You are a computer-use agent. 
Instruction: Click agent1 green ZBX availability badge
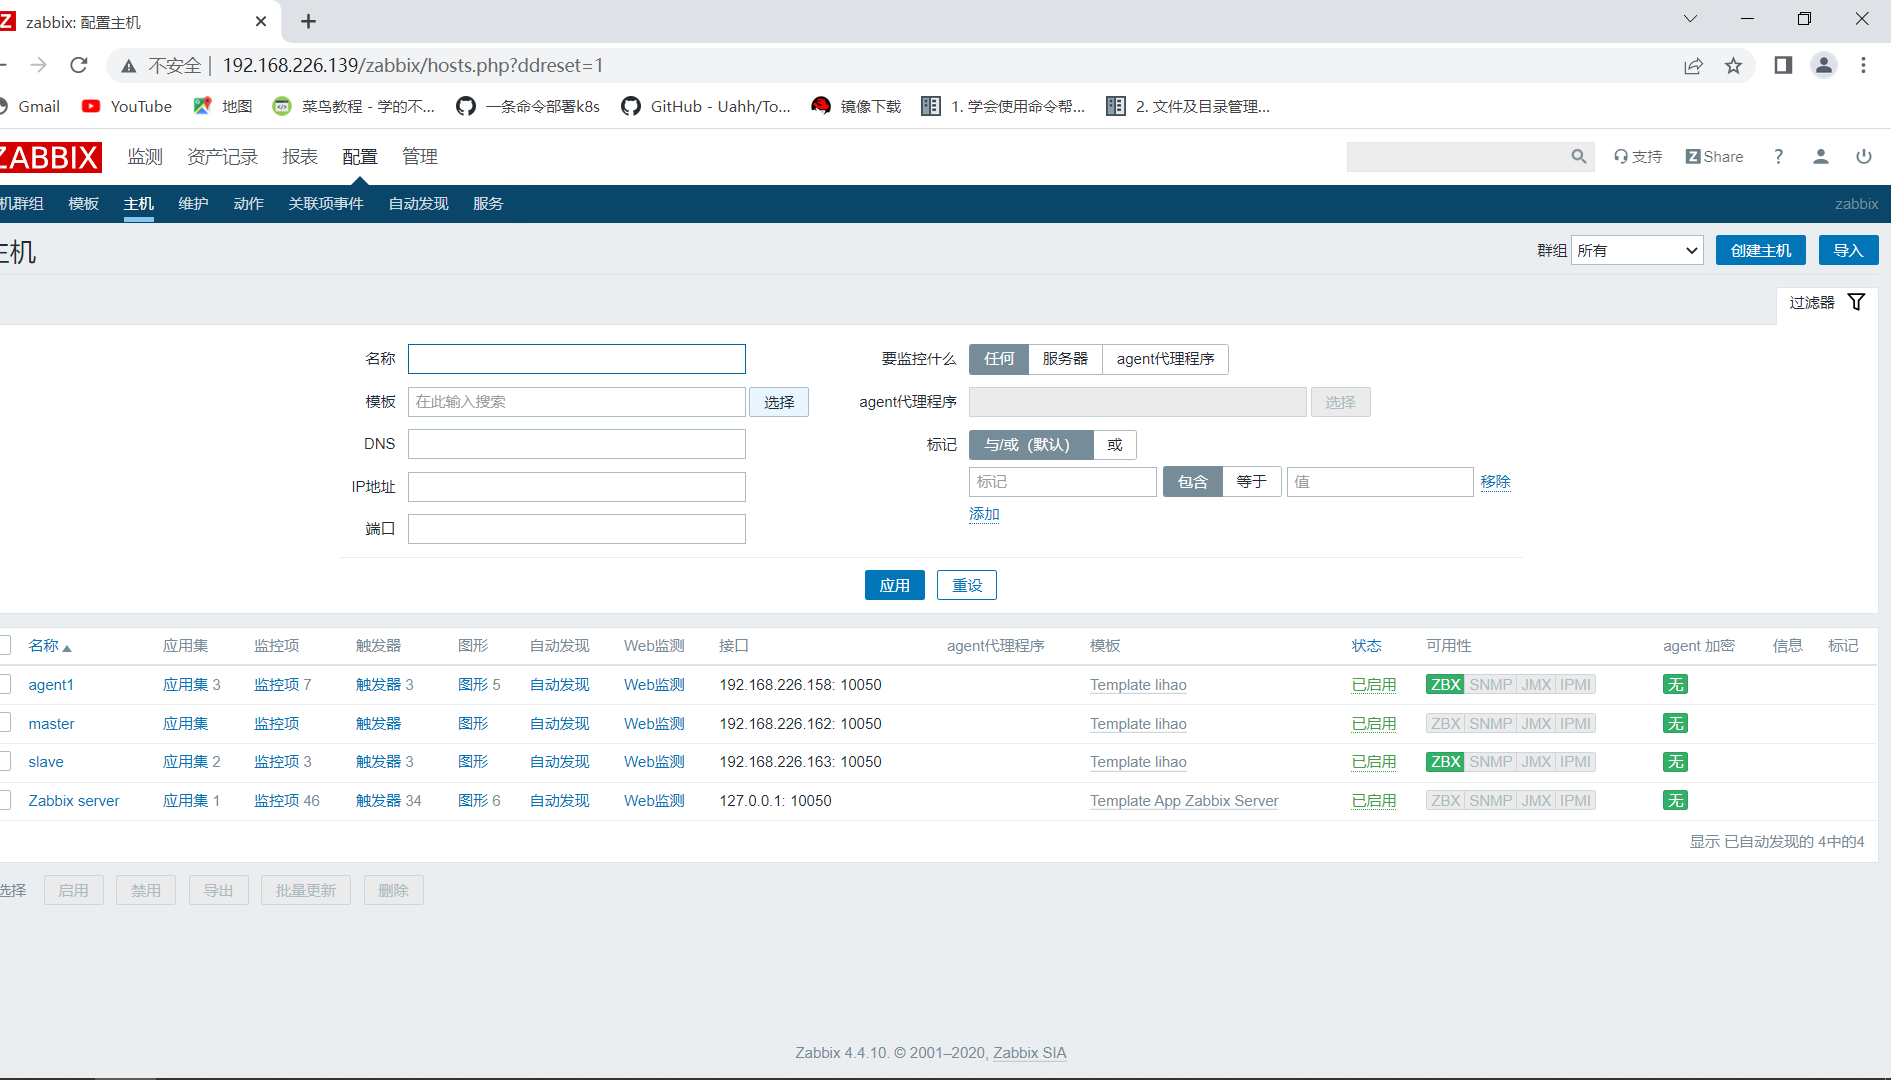(x=1445, y=685)
